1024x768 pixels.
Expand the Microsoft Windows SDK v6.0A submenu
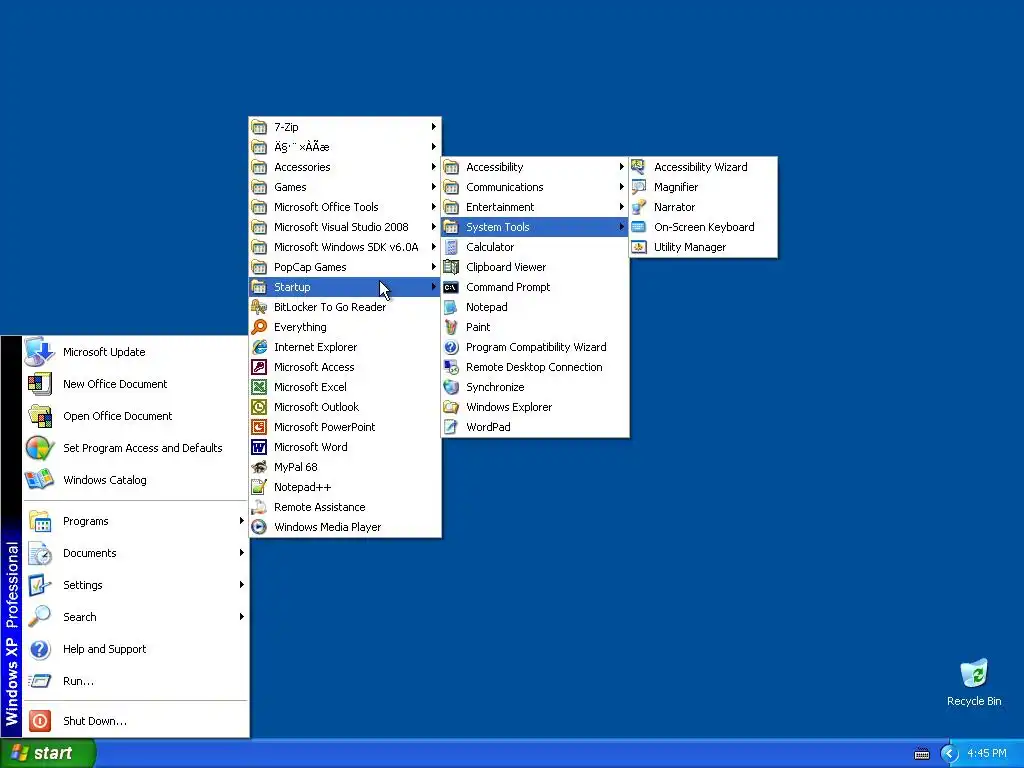[345, 247]
